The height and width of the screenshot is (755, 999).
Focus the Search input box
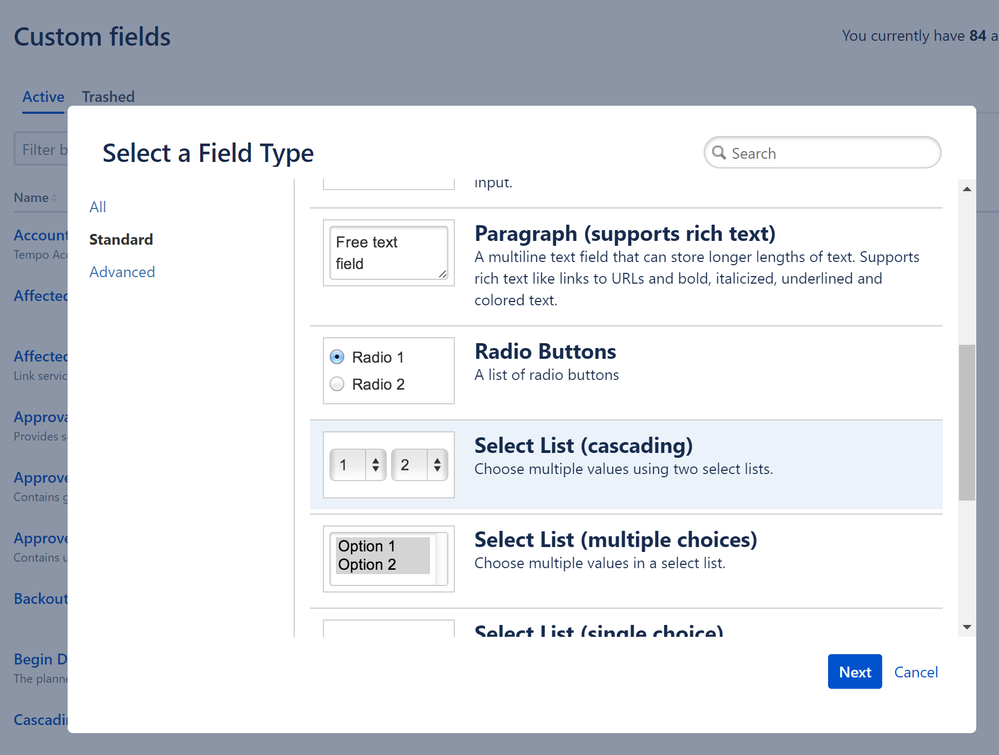coord(822,153)
